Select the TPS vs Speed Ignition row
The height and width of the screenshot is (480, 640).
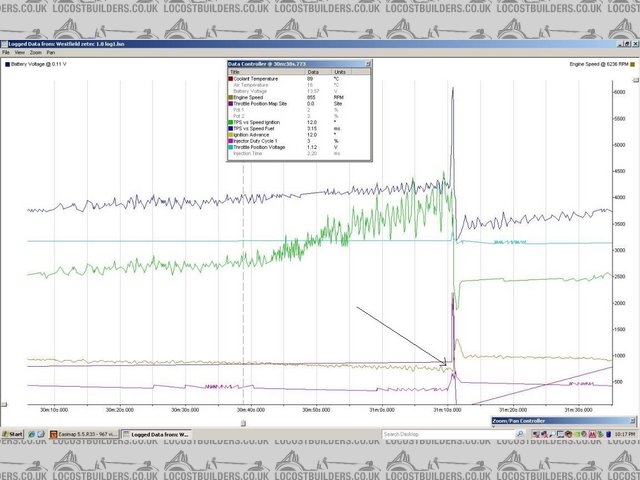click(299, 122)
